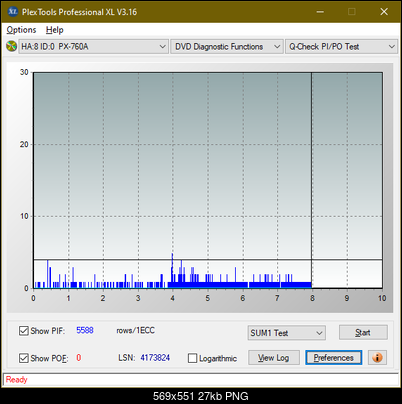Screen dimensions: 402x404
Task: Click the vertical end marker line at 8
Action: pyautogui.click(x=311, y=180)
